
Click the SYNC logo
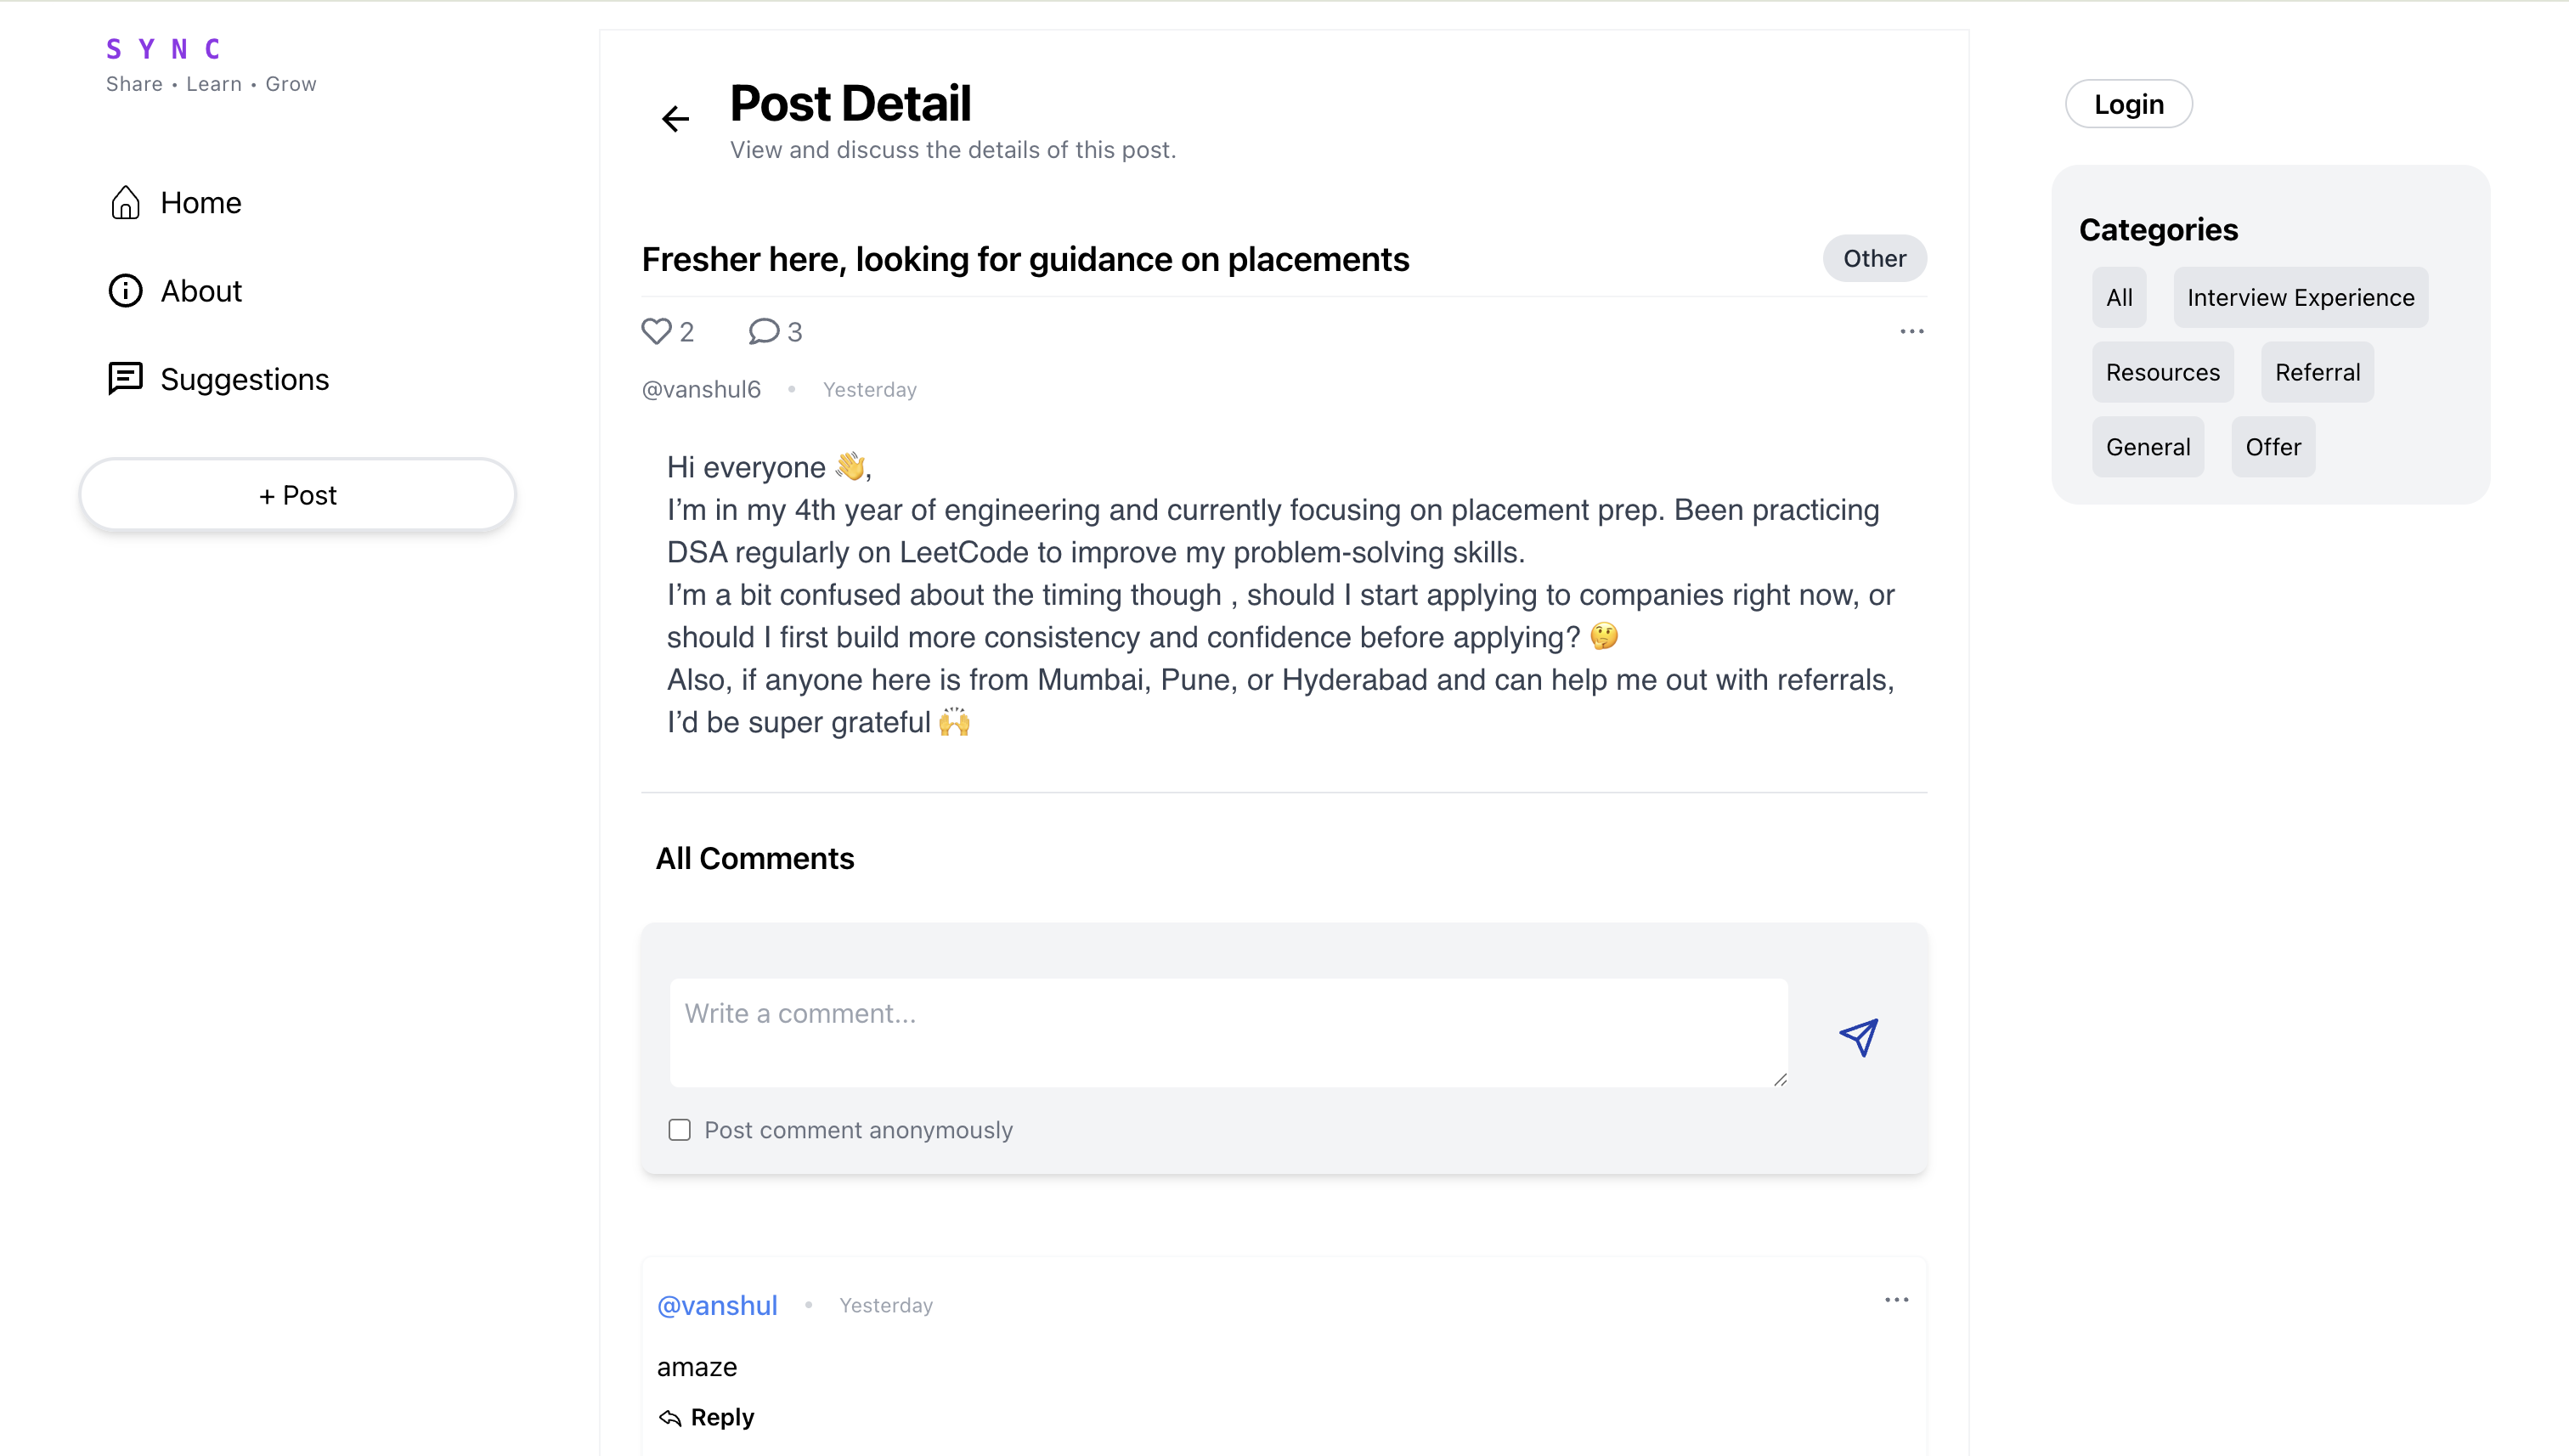(164, 49)
